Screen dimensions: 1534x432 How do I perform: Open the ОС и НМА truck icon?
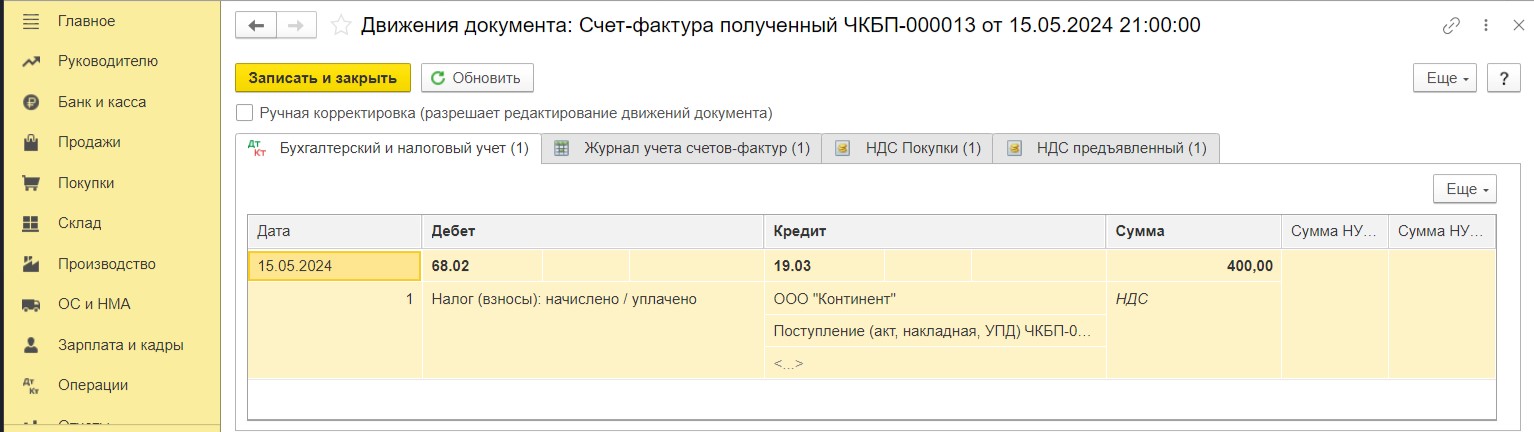coord(30,304)
